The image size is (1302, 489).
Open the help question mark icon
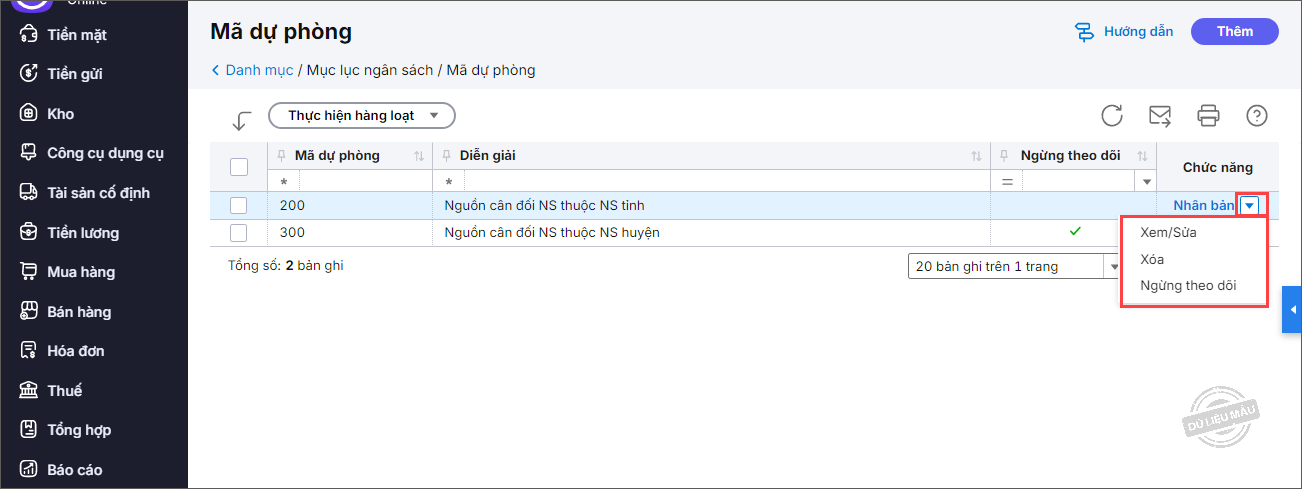point(1257,116)
